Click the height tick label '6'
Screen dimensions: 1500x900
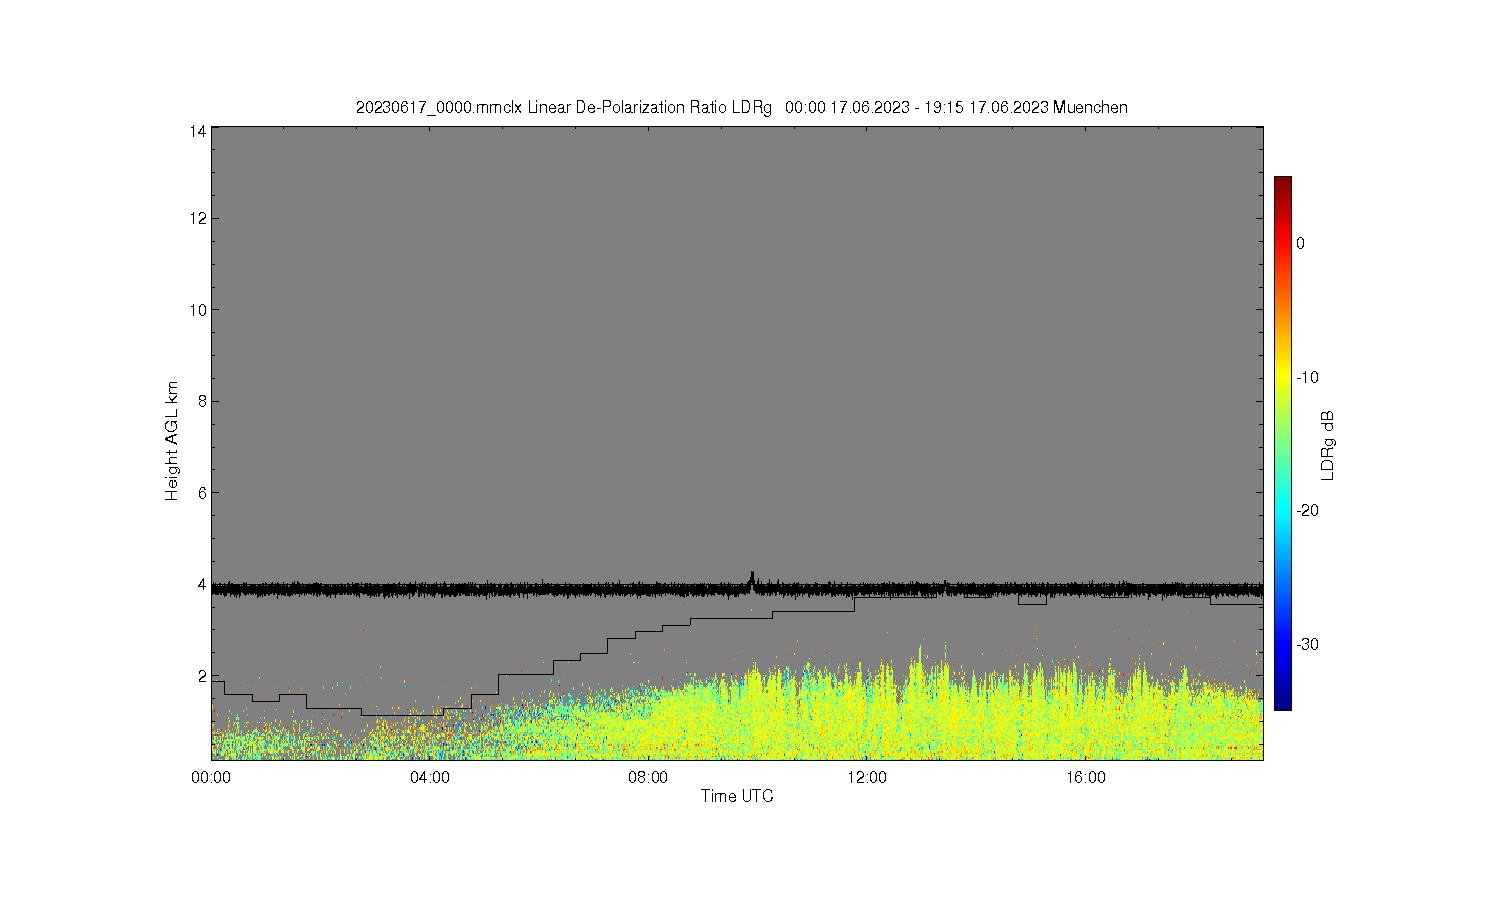click(202, 493)
